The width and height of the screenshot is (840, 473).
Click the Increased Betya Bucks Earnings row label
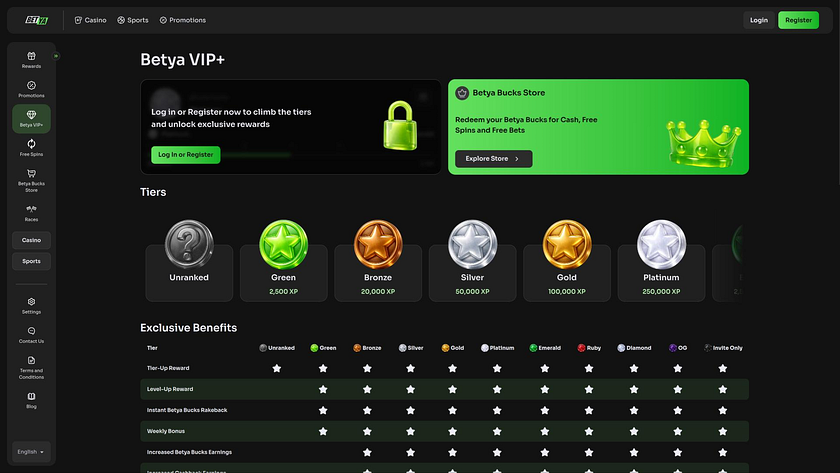189,452
